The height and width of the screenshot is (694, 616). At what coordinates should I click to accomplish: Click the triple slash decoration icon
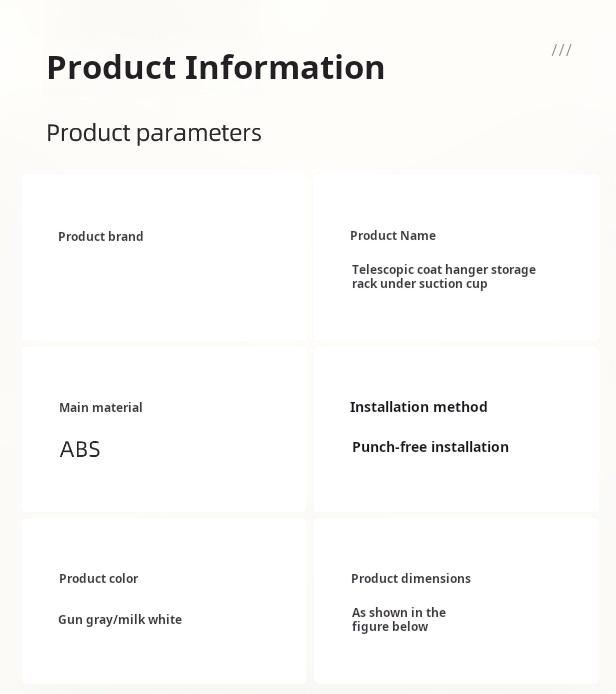point(562,50)
